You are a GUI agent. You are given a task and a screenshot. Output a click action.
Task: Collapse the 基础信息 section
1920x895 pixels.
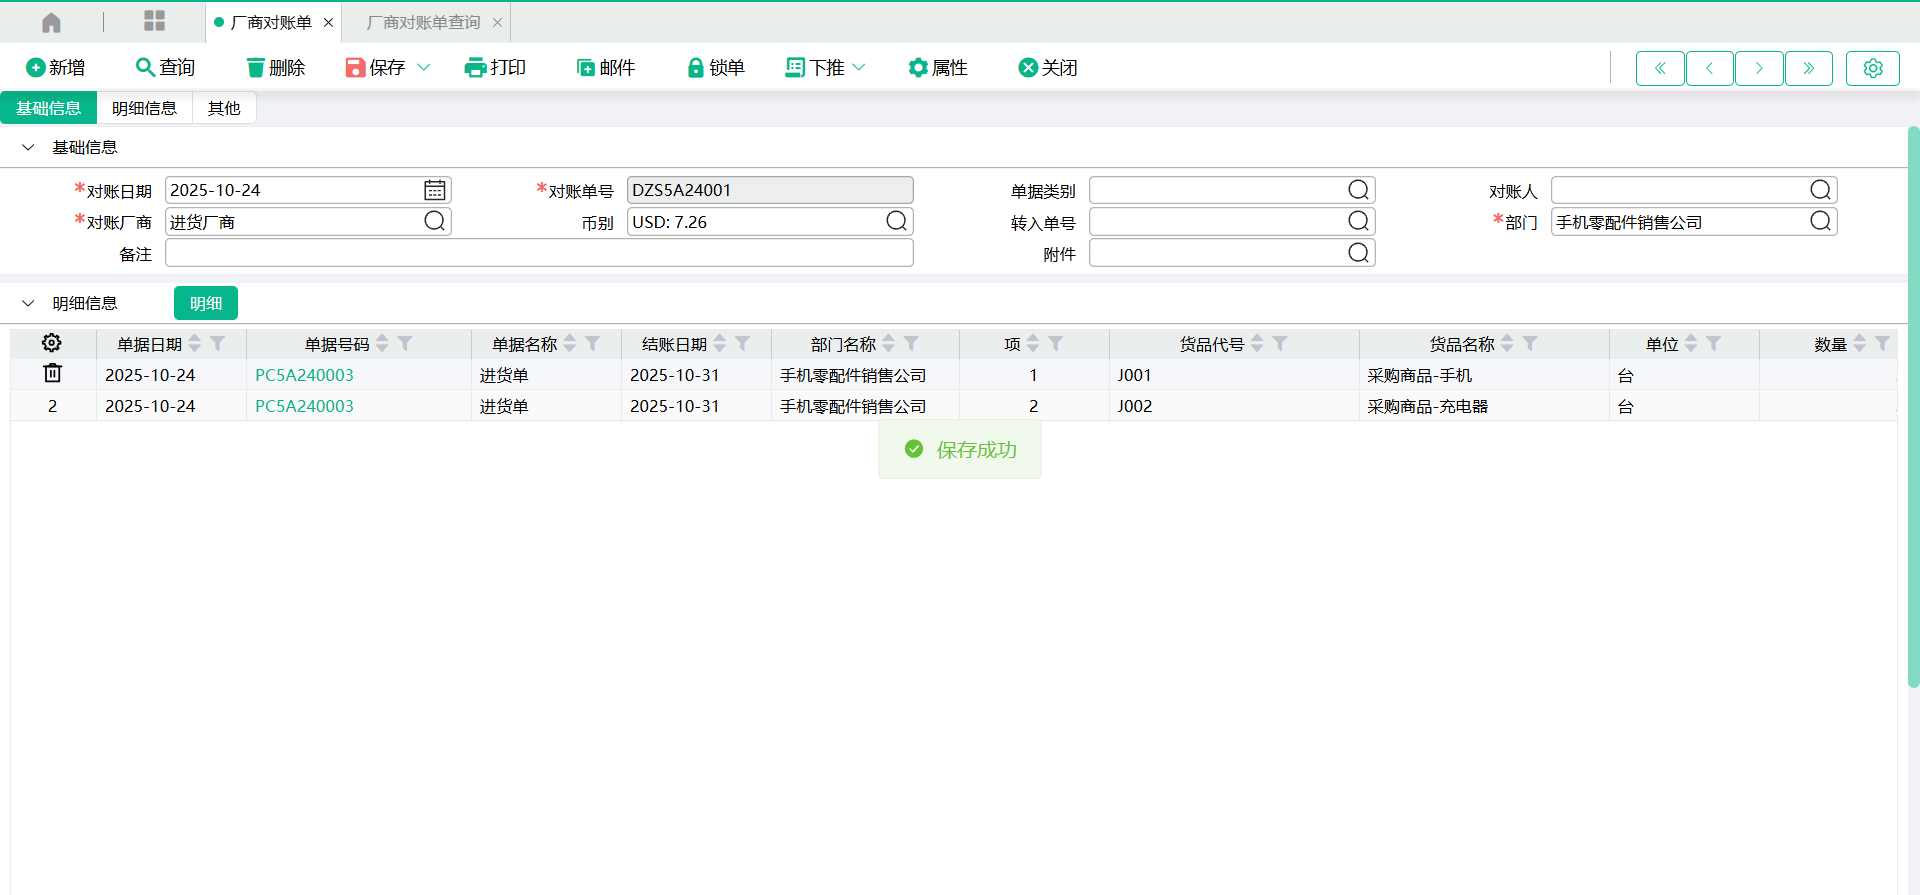pyautogui.click(x=29, y=148)
